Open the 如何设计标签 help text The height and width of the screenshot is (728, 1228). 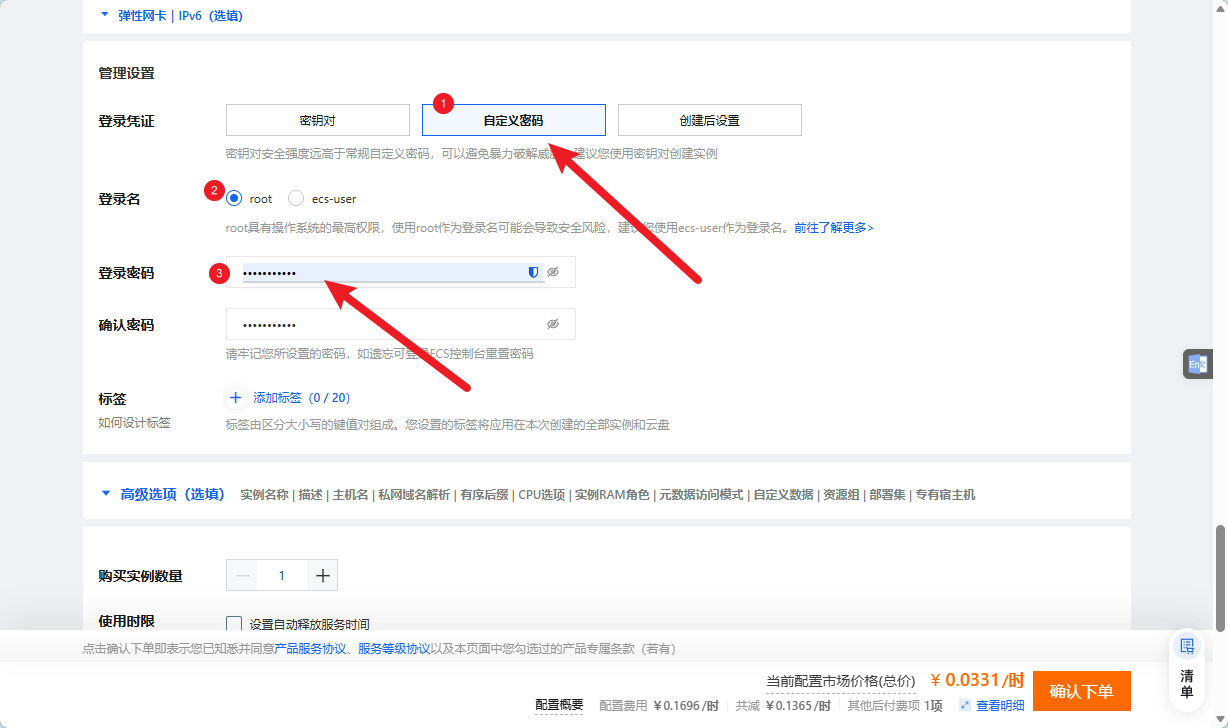click(134, 423)
